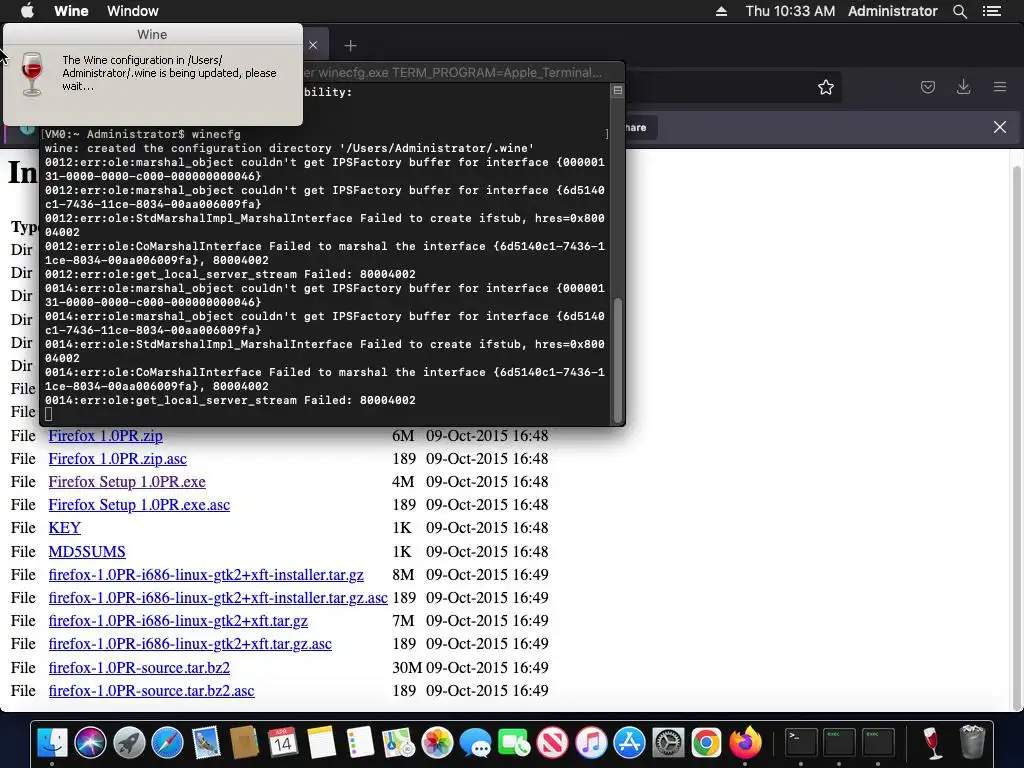Screen dimensions: 1024x768
Task: Download Firefox Setup 1.0PR.exe
Action: click(x=127, y=481)
